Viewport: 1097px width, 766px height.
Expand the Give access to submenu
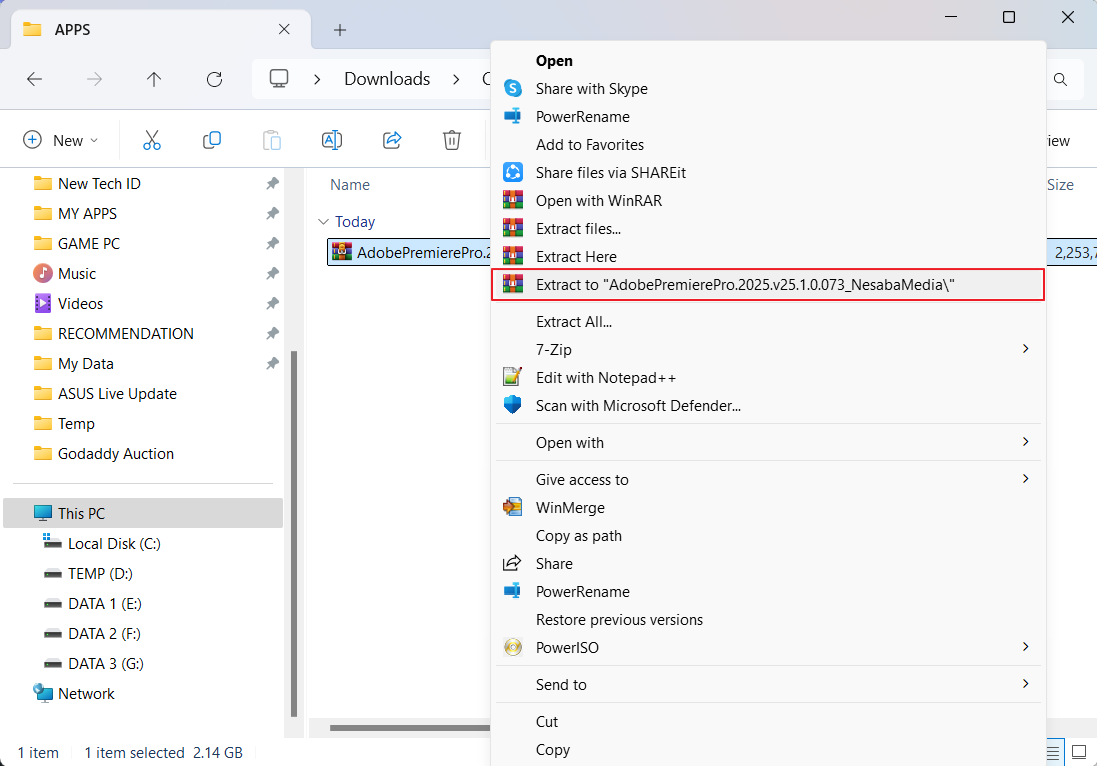(x=1026, y=478)
